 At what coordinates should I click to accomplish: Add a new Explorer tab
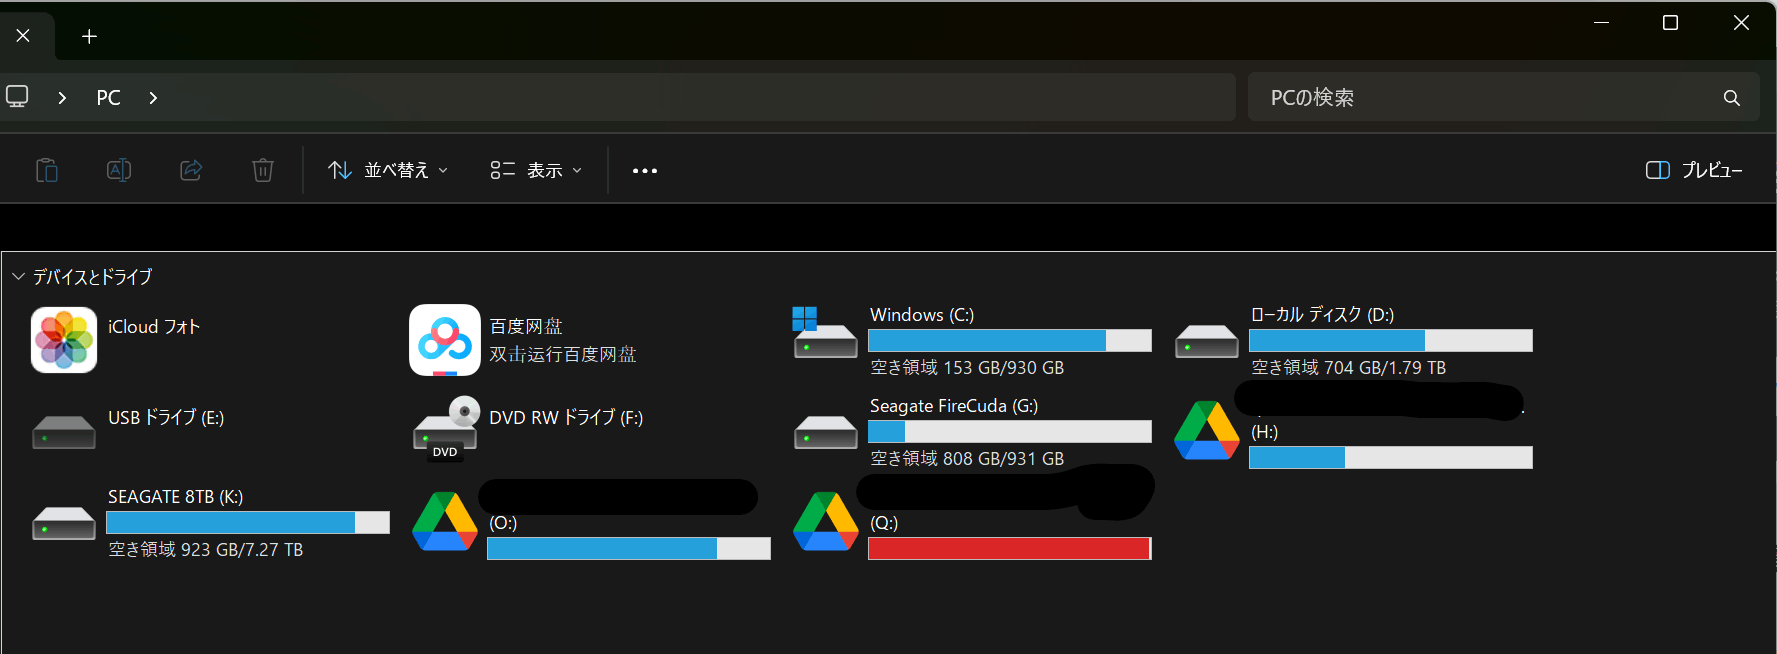[x=89, y=36]
